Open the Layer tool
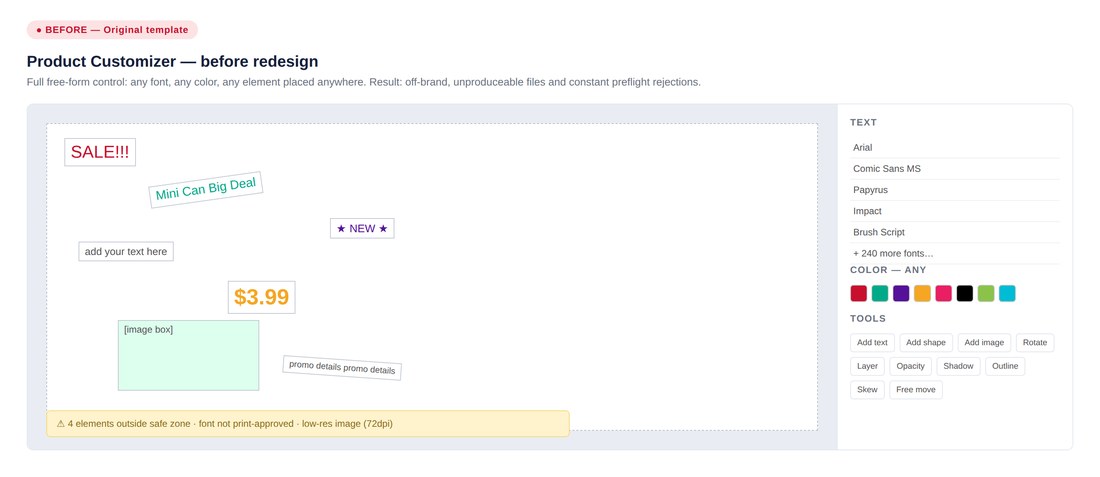The height and width of the screenshot is (477, 1100). 867,366
